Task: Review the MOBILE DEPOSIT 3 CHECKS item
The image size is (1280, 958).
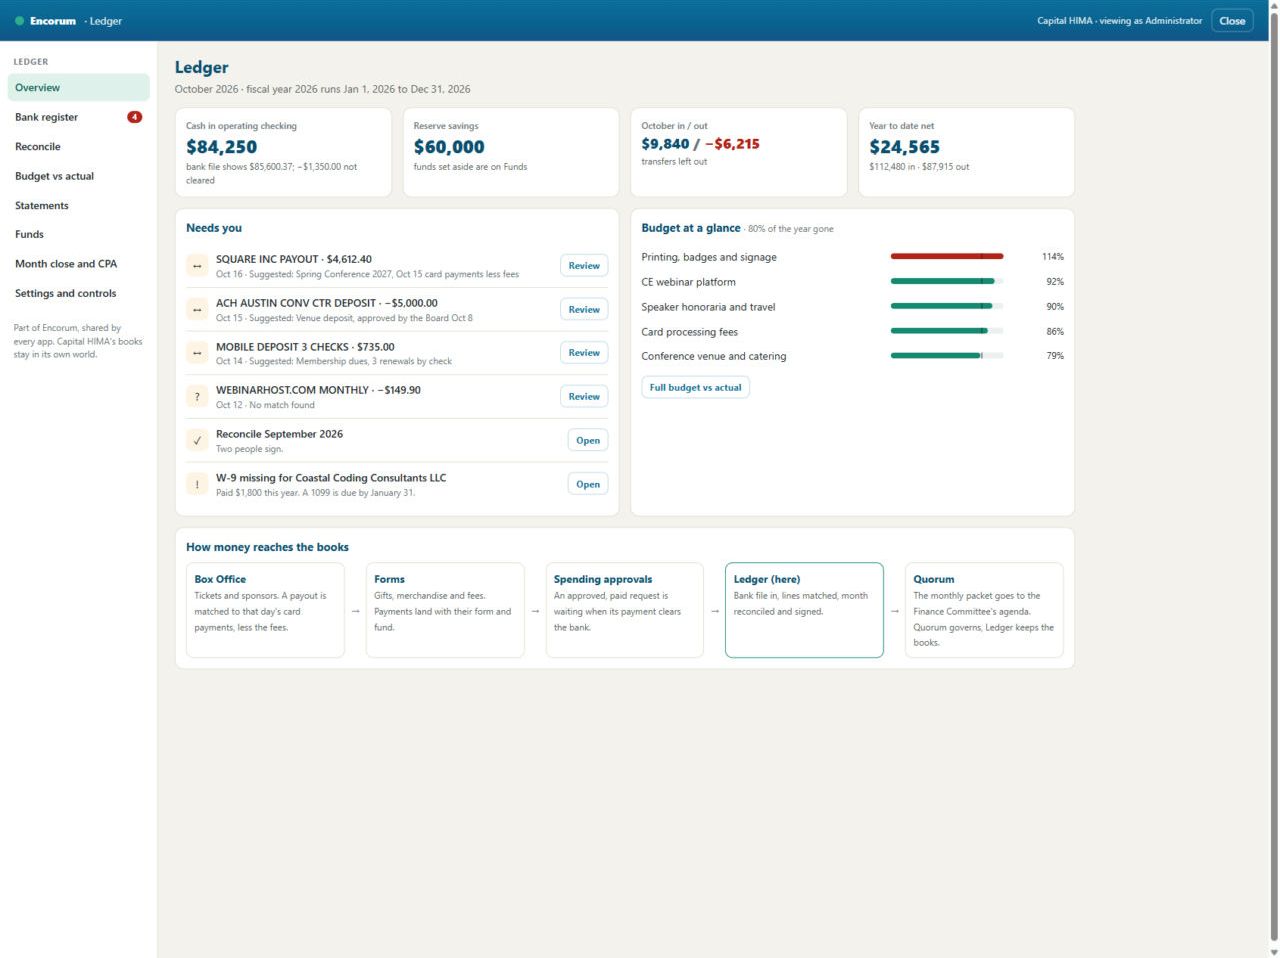Action: 584,353
